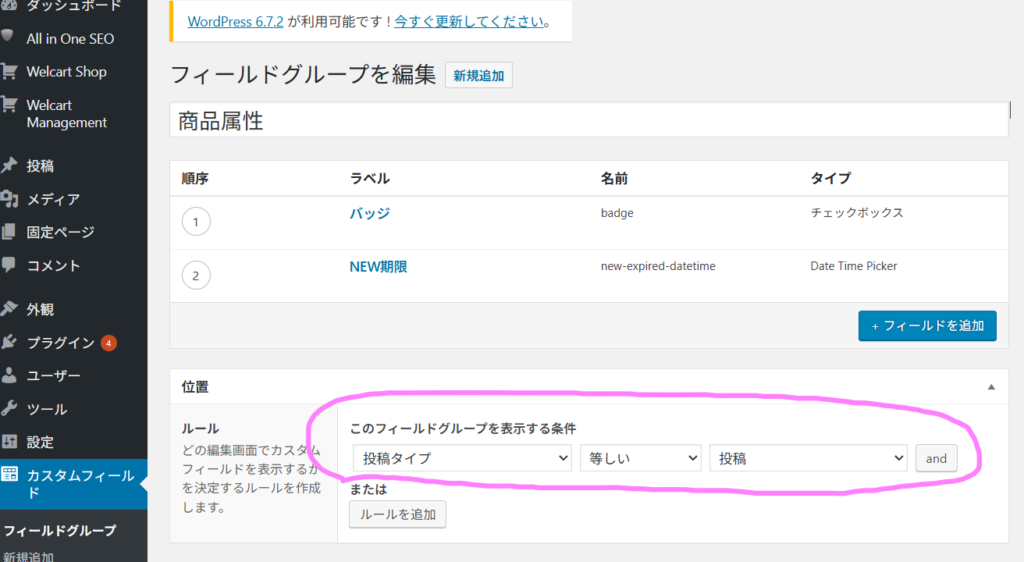Click the Welcart Shop cart icon
Image resolution: width=1024 pixels, height=562 pixels.
pyautogui.click(x=9, y=71)
